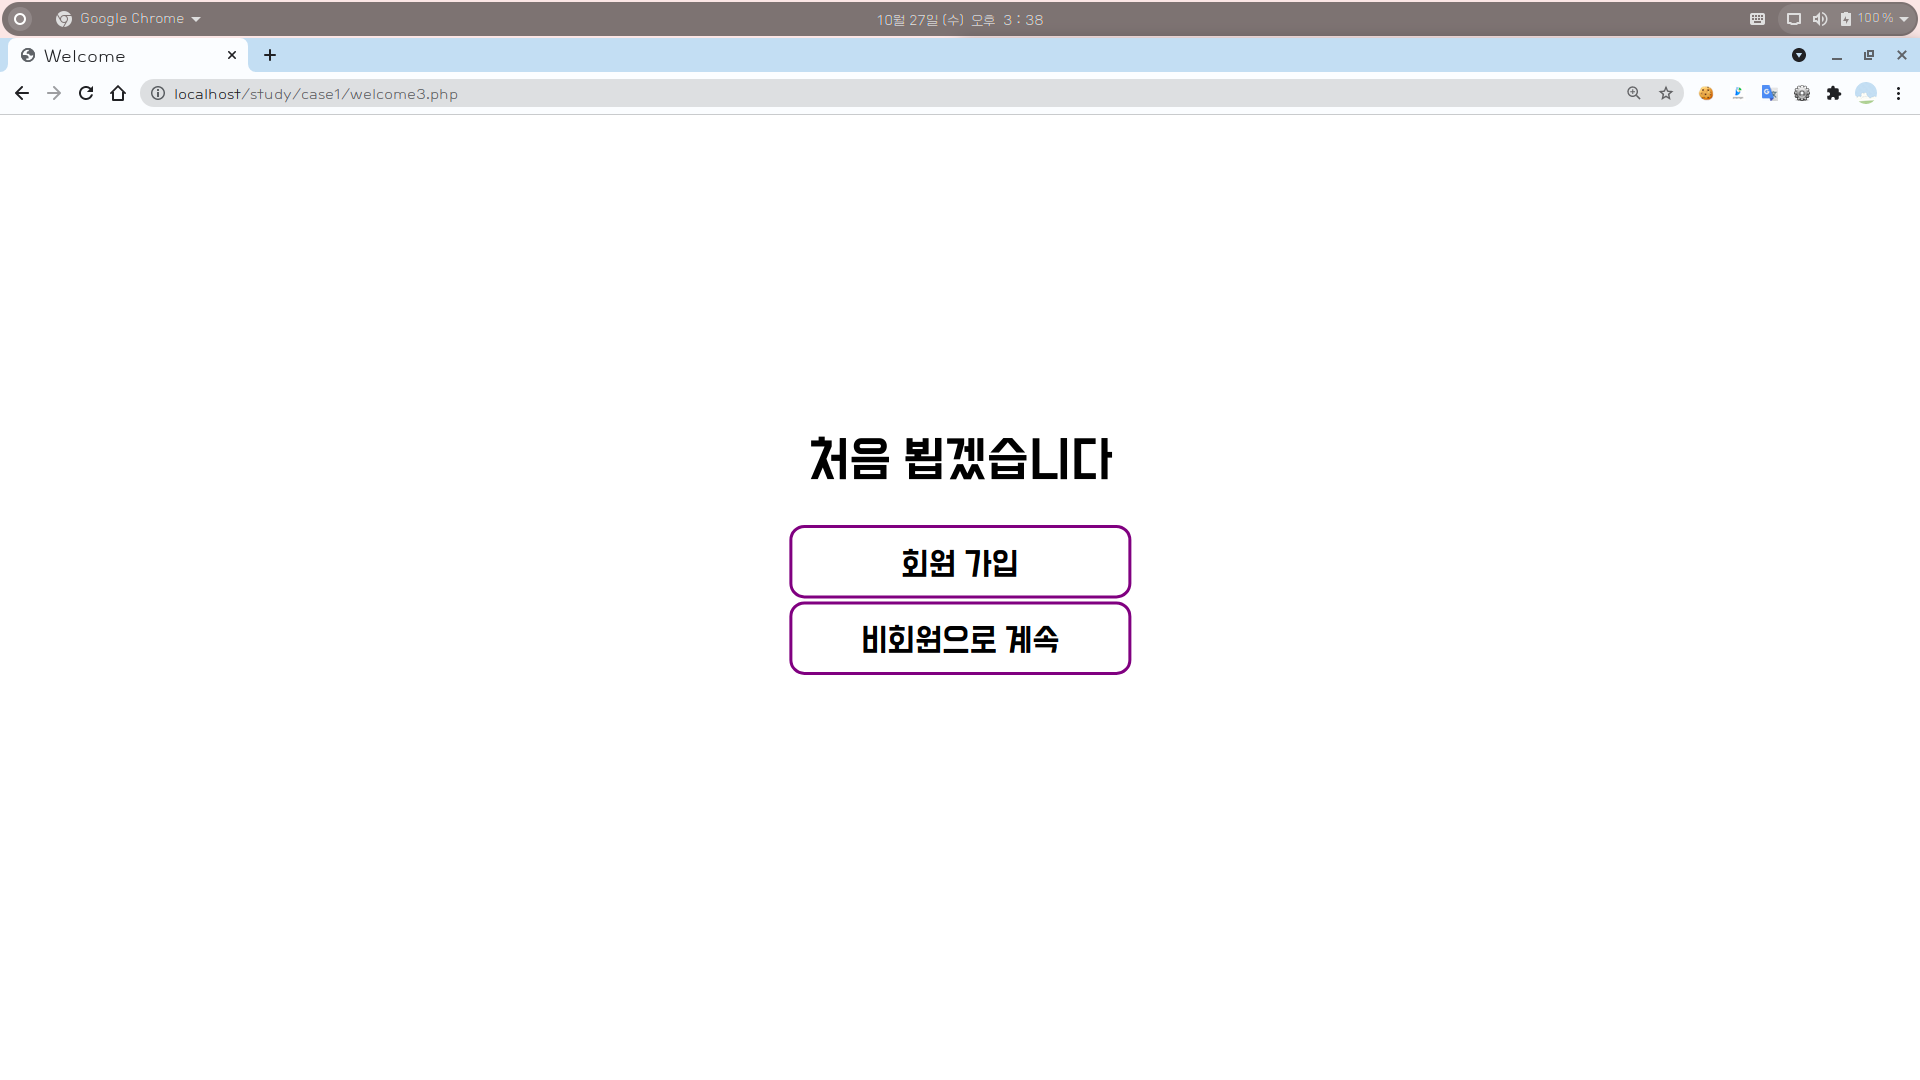
Task: Open the Chrome profile avatar
Action: coord(1865,93)
